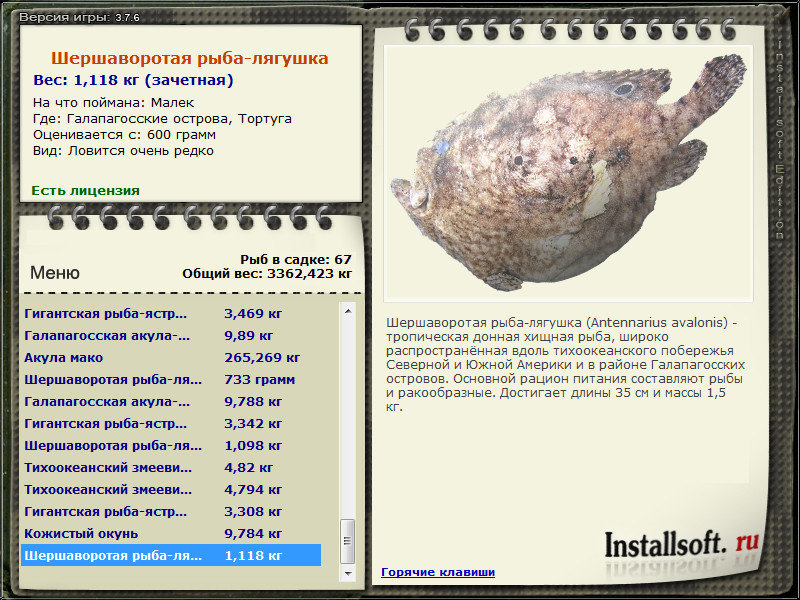The image size is (800, 600).
Task: Click the fish list scrollbar thumb
Action: coord(348,541)
